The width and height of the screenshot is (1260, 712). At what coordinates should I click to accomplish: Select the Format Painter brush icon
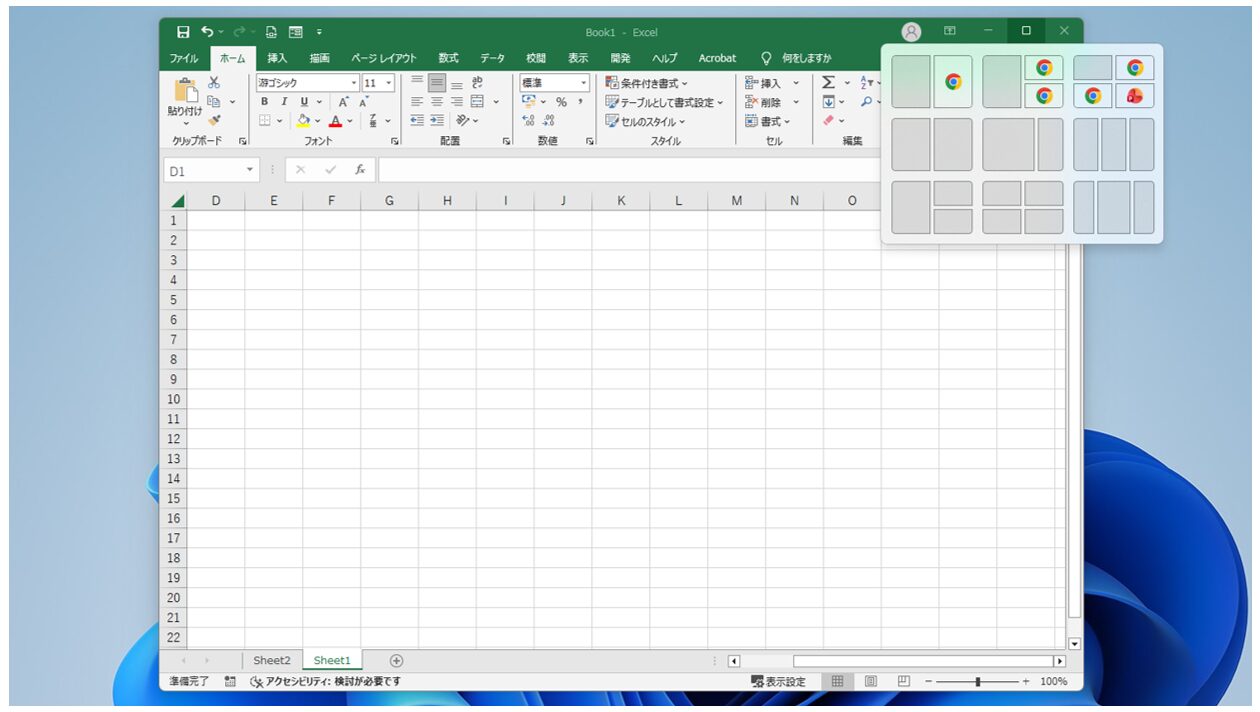pos(214,120)
